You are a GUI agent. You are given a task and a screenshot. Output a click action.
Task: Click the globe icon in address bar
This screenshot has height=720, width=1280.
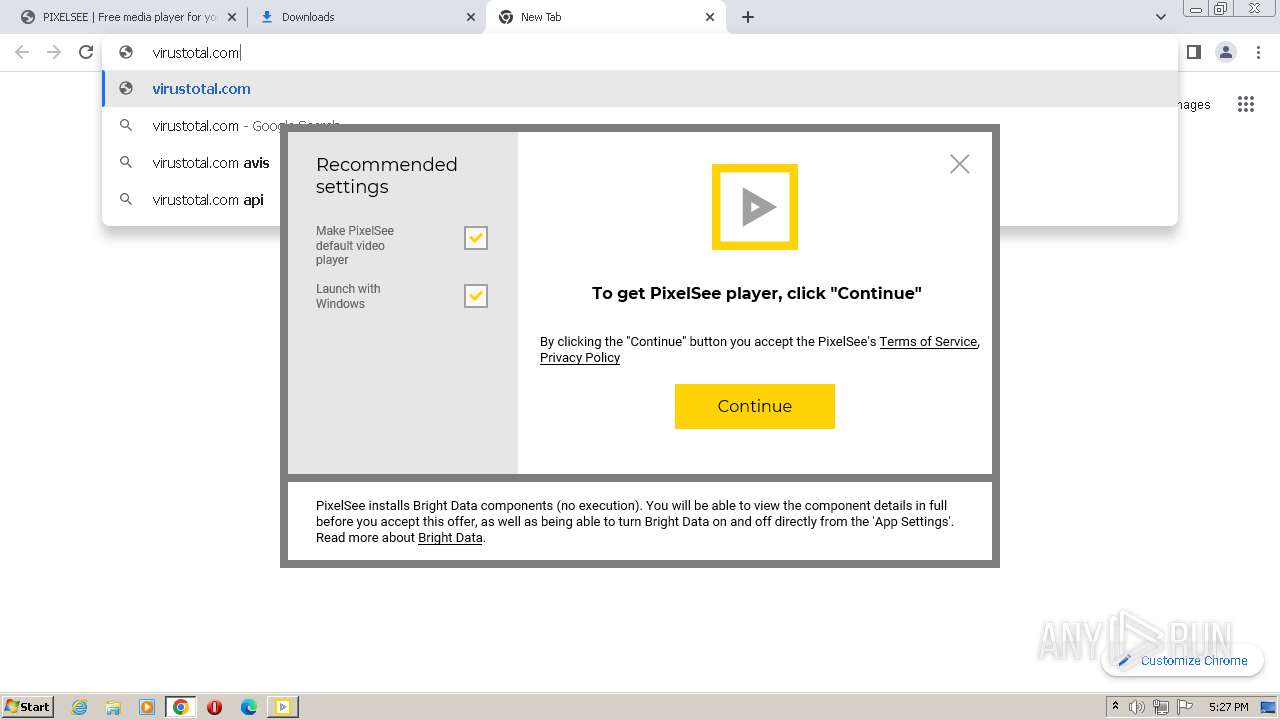click(126, 52)
